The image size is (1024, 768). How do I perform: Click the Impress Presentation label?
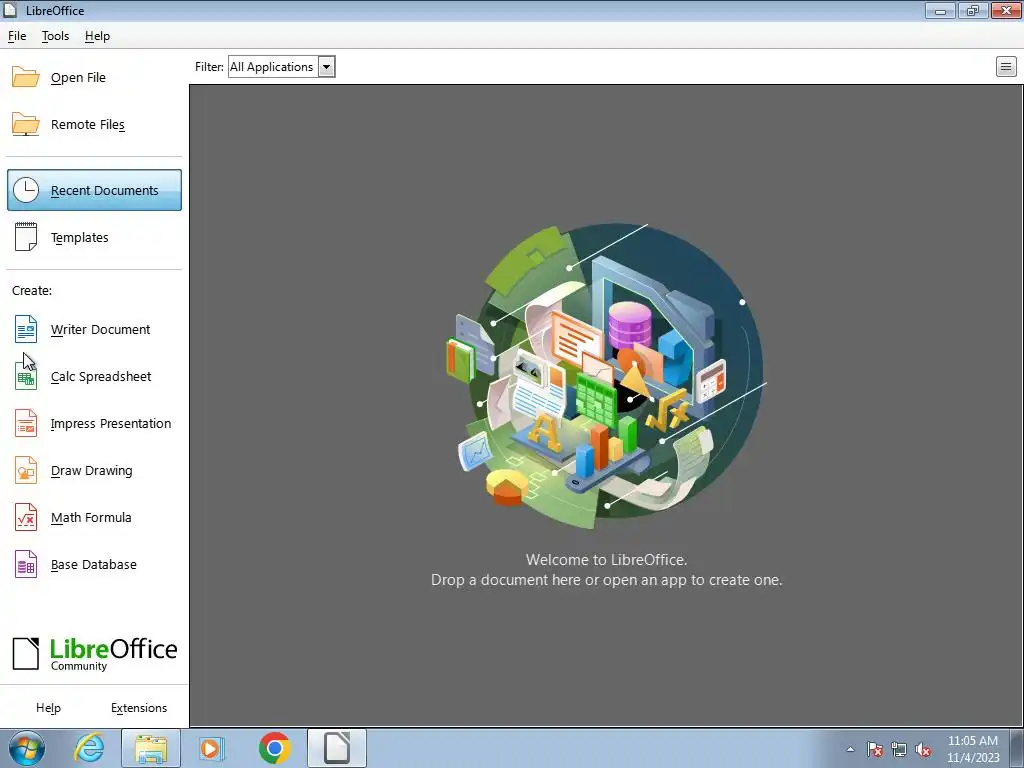pos(111,424)
